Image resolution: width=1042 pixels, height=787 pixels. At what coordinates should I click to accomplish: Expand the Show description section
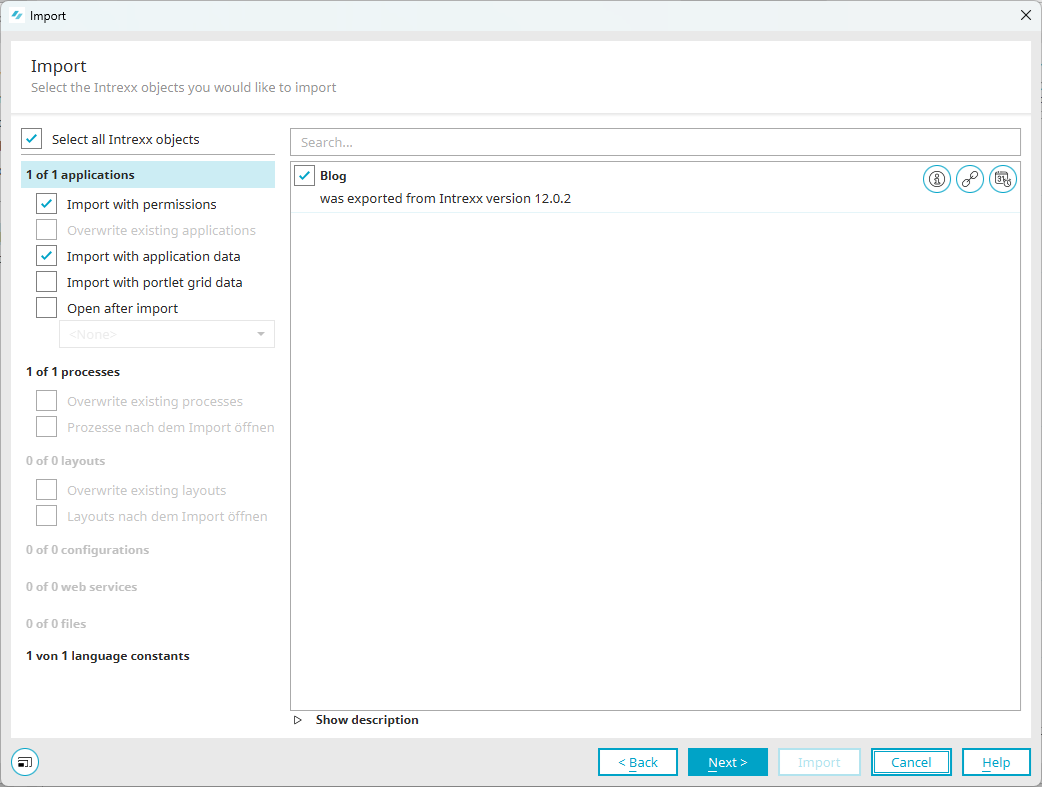click(298, 720)
